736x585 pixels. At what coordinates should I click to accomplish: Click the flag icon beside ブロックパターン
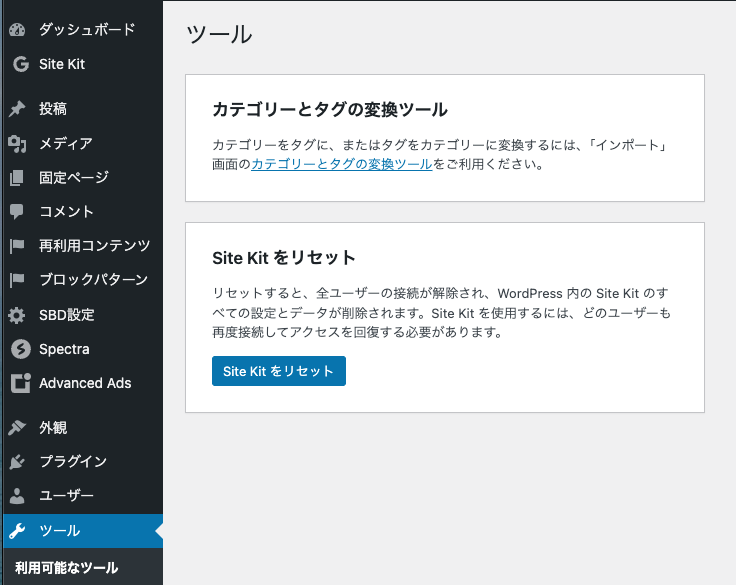[17, 280]
